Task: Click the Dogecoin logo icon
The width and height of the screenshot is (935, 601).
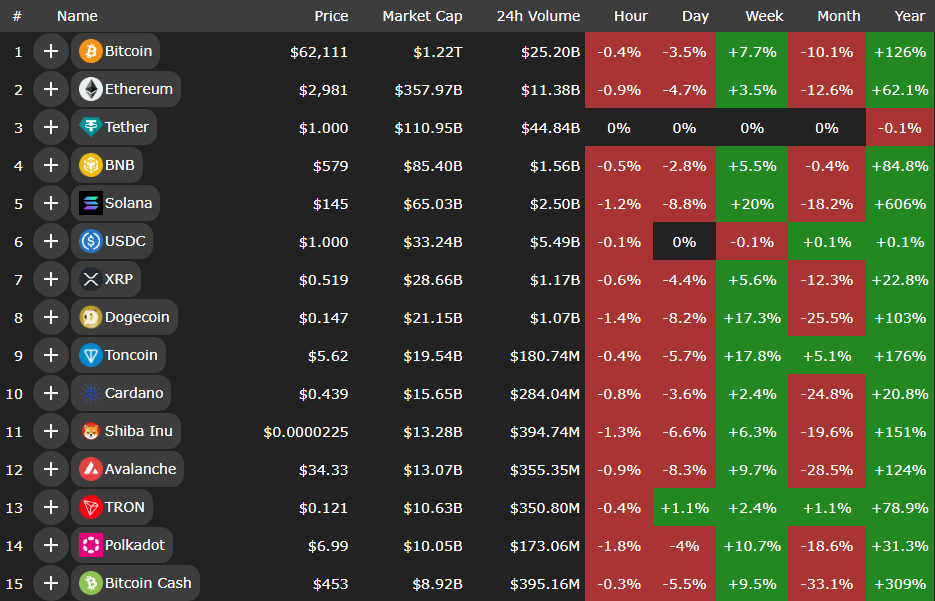Action: tap(90, 317)
